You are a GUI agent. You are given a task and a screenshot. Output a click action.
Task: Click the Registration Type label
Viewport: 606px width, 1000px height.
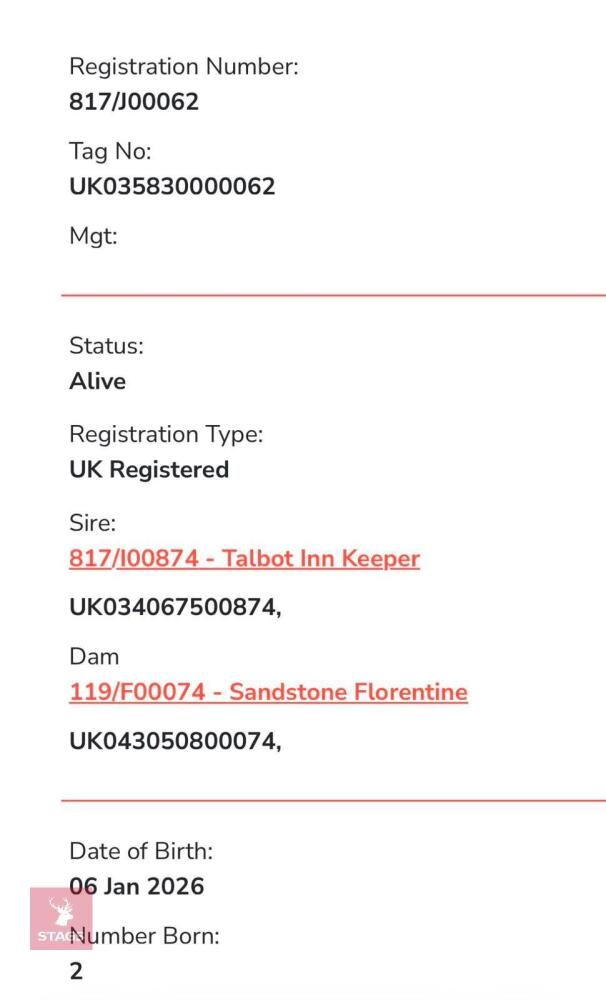(x=166, y=435)
